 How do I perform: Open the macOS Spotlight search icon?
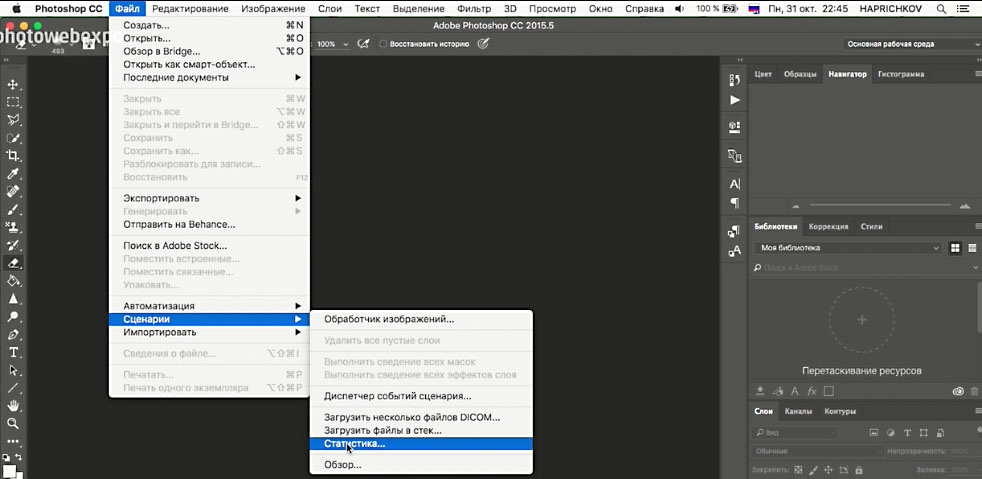[941, 9]
